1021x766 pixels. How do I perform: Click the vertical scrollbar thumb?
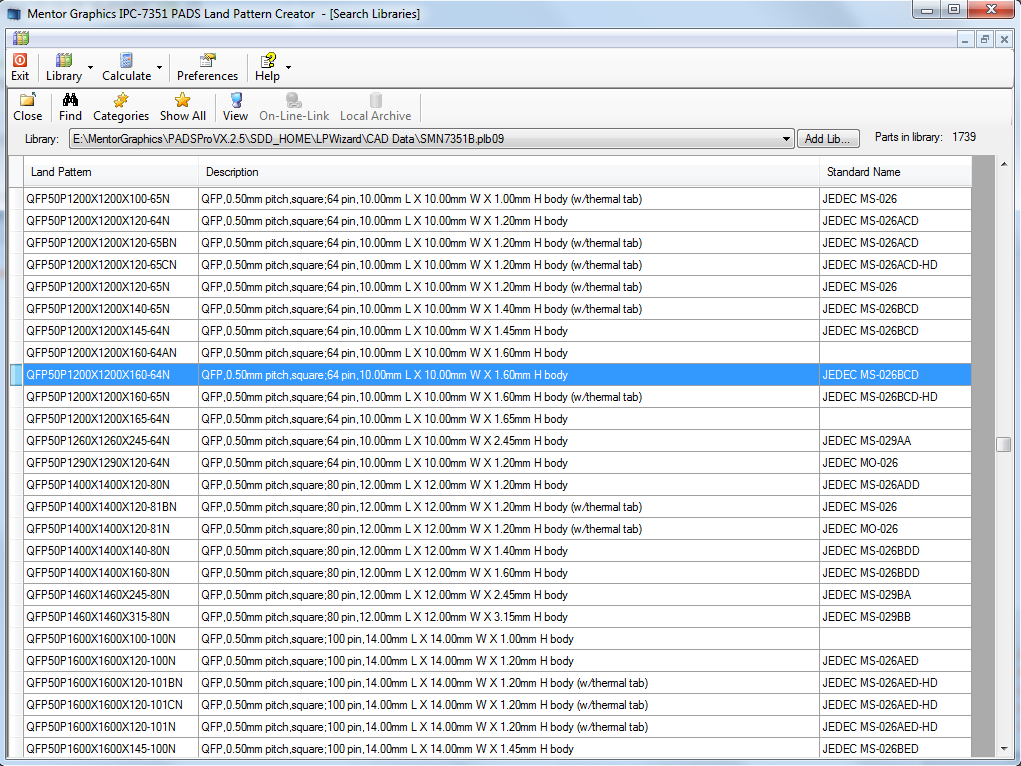(x=1003, y=444)
